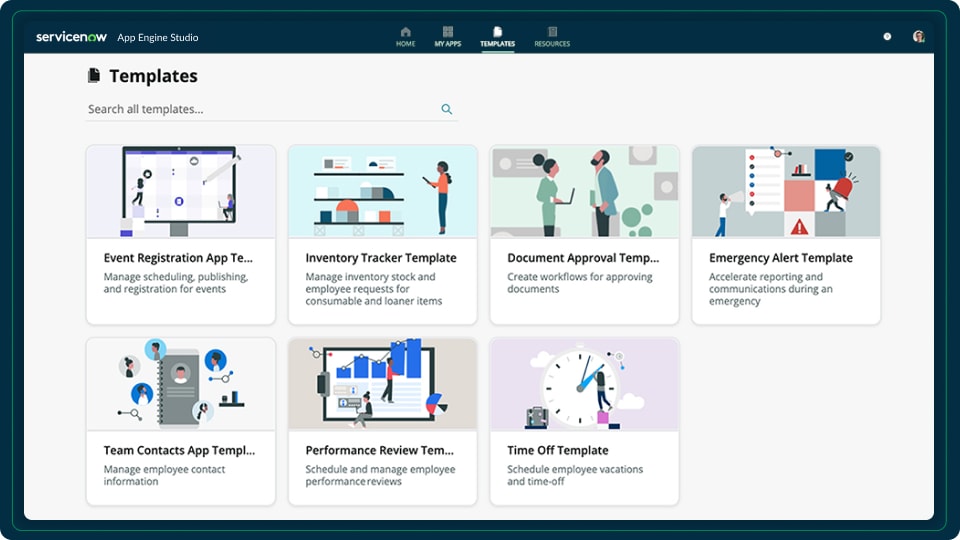
Task: Select the Document Approval template title
Action: coord(583,258)
